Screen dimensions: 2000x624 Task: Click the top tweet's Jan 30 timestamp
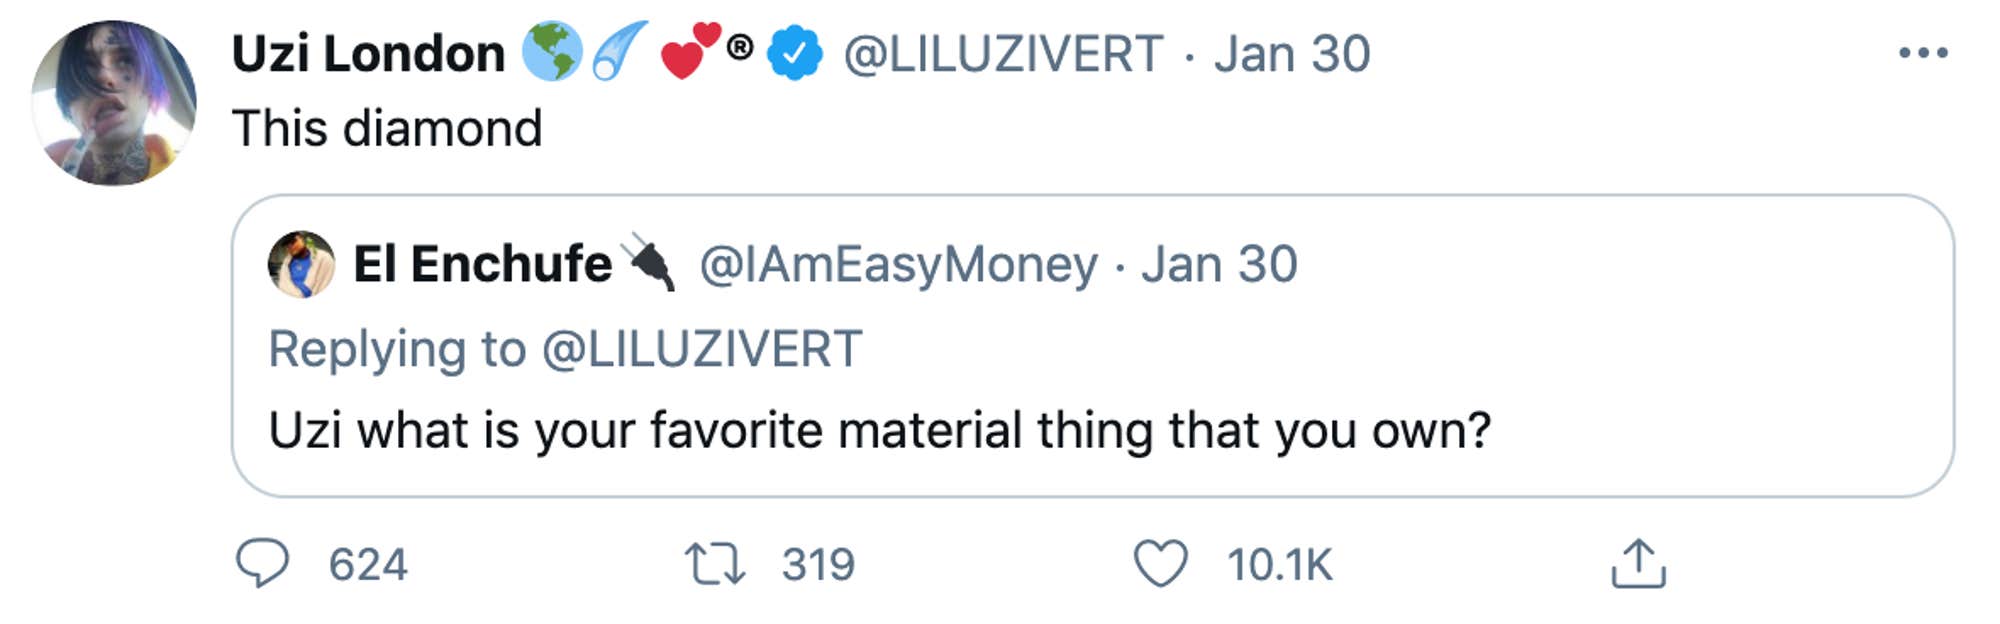[1292, 54]
